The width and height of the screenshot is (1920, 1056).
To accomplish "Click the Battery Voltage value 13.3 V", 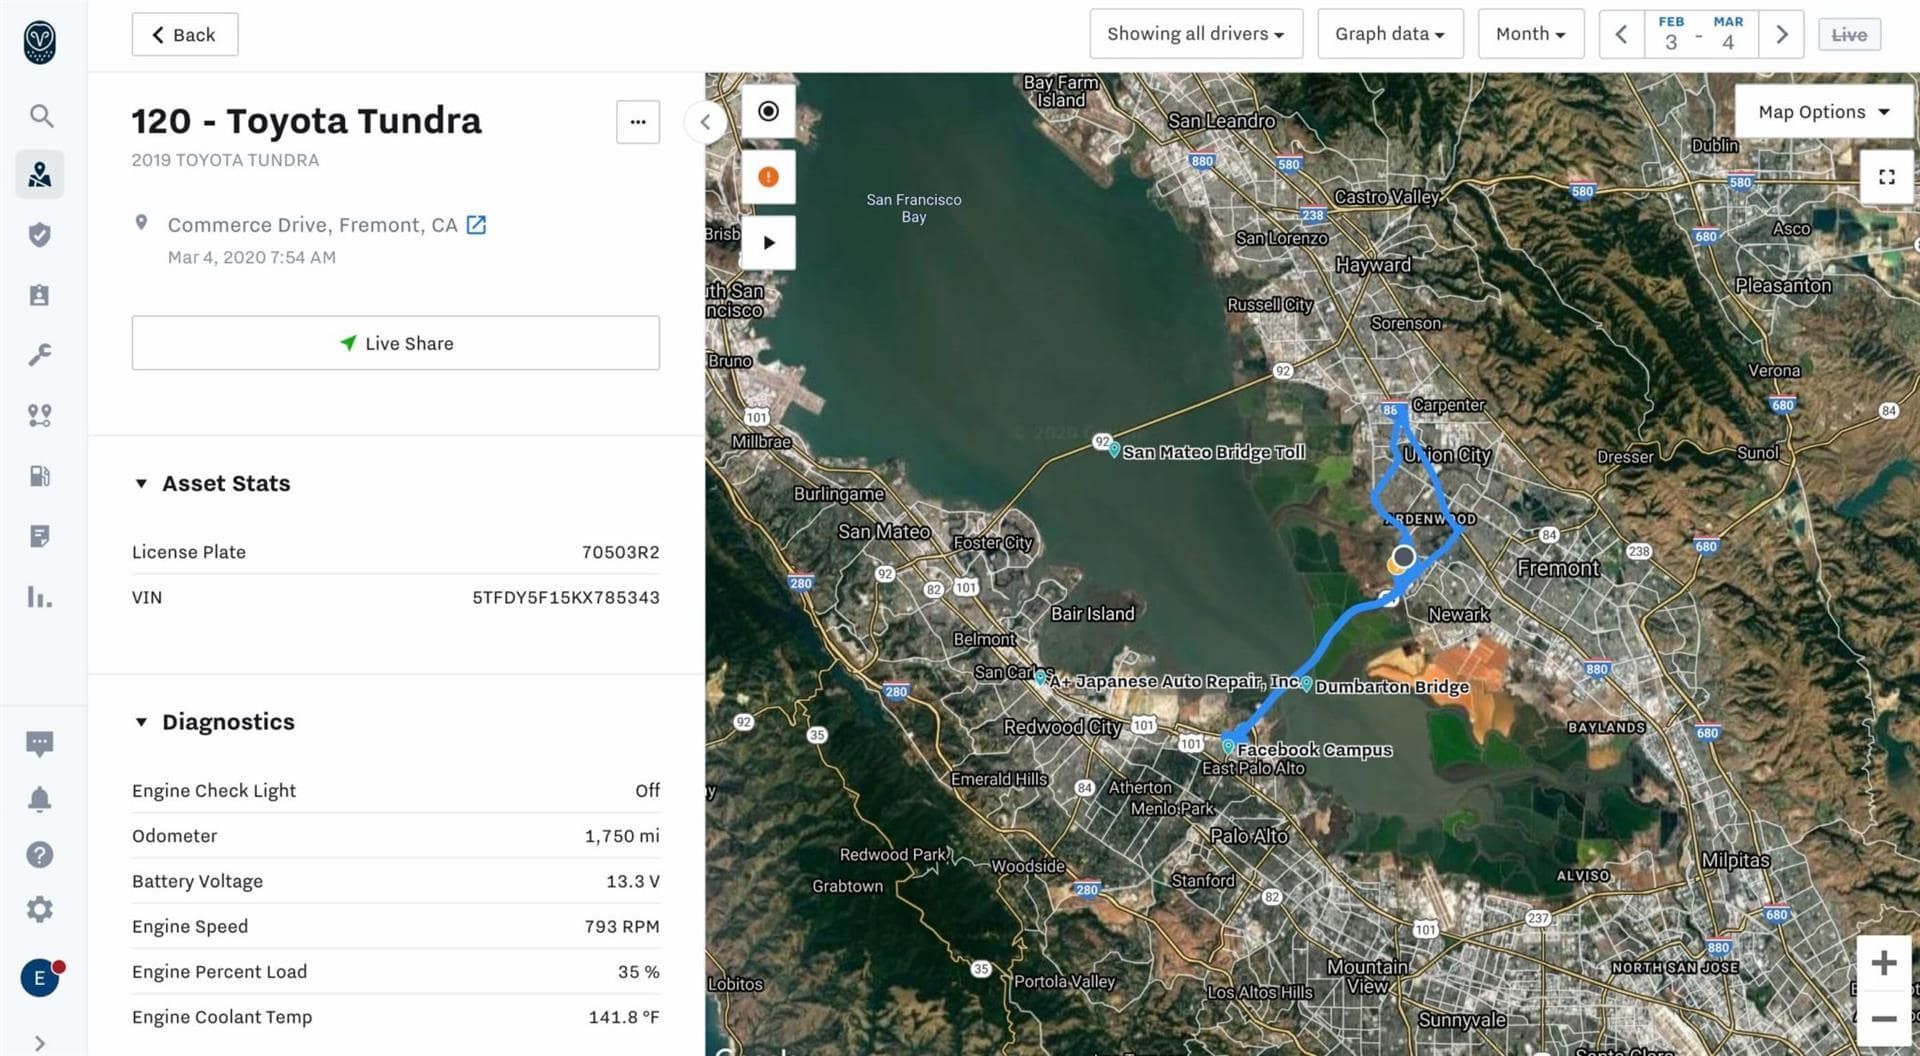I will point(633,881).
